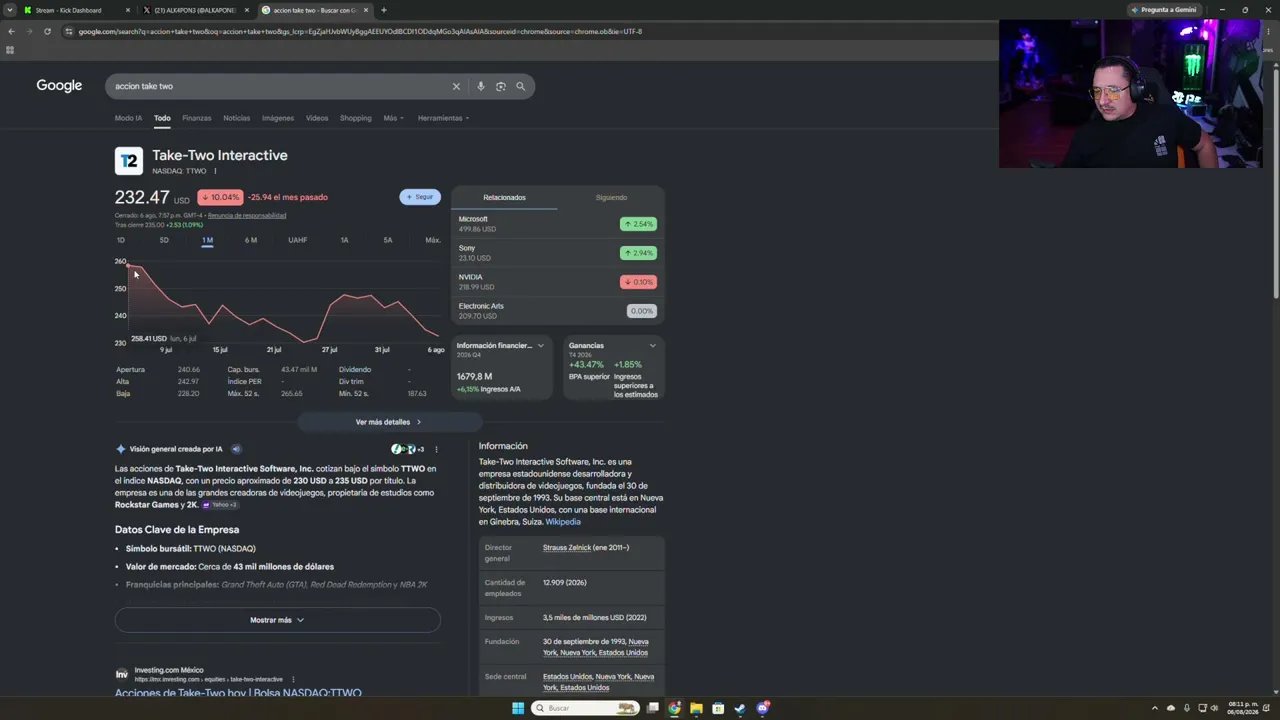Image resolution: width=1280 pixels, height=720 pixels.
Task: Show hidden system tray icons
Action: tap(1155, 708)
